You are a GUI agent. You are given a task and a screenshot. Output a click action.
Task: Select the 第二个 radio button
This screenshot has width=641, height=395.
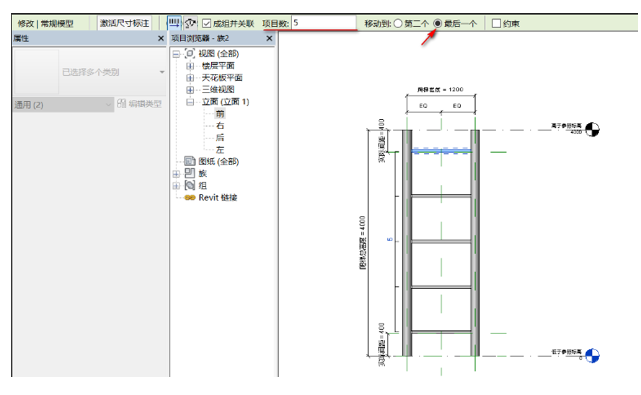pyautogui.click(x=398, y=23)
